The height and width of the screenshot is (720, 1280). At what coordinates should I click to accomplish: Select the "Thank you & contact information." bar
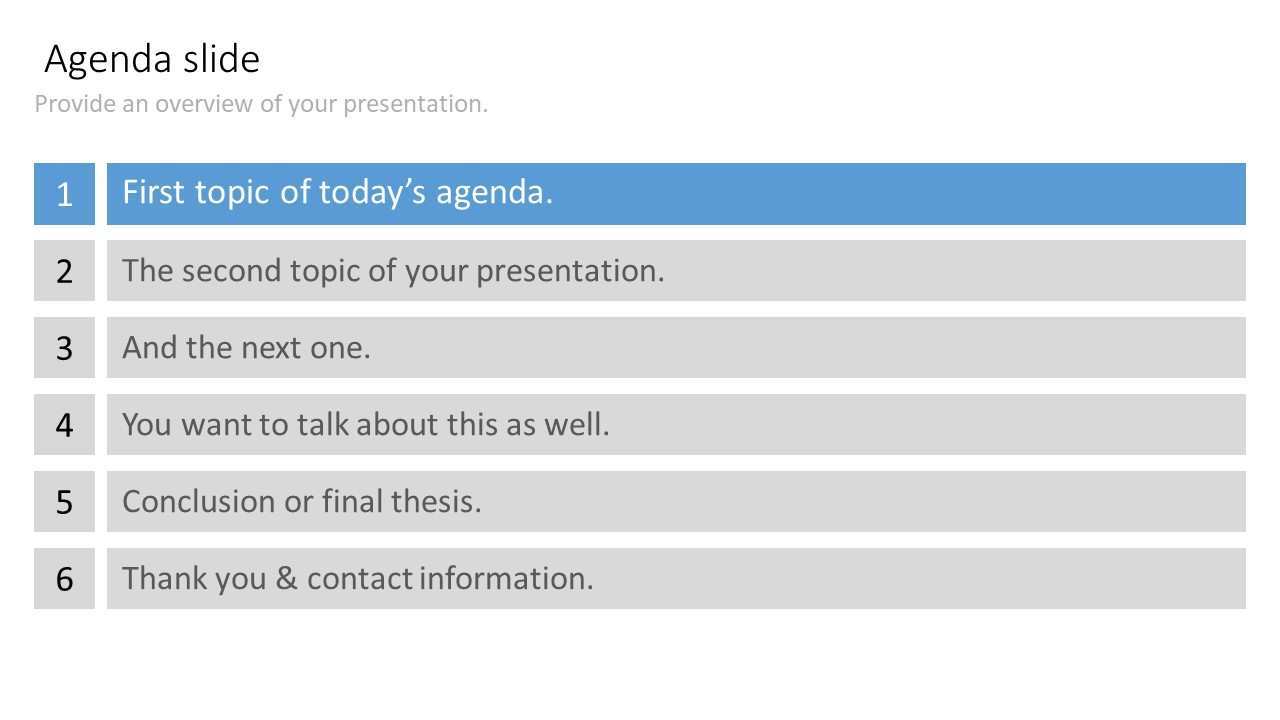(676, 579)
